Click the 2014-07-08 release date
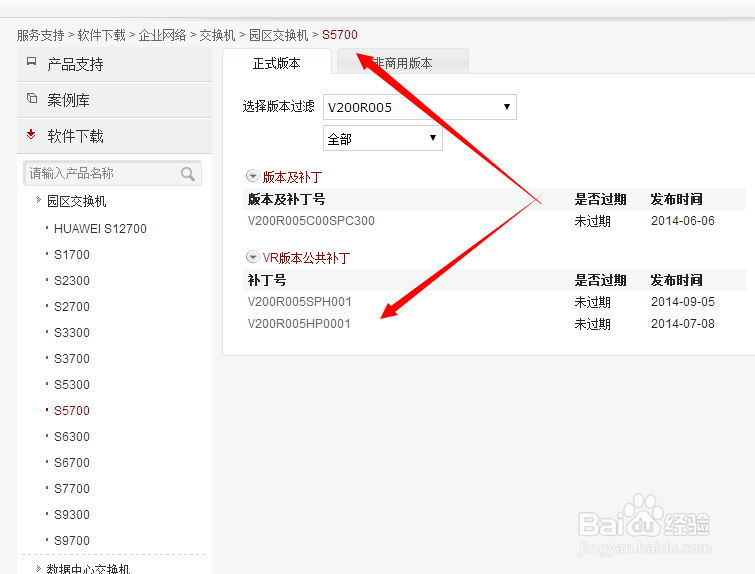The width and height of the screenshot is (755, 574). pyautogui.click(x=683, y=324)
